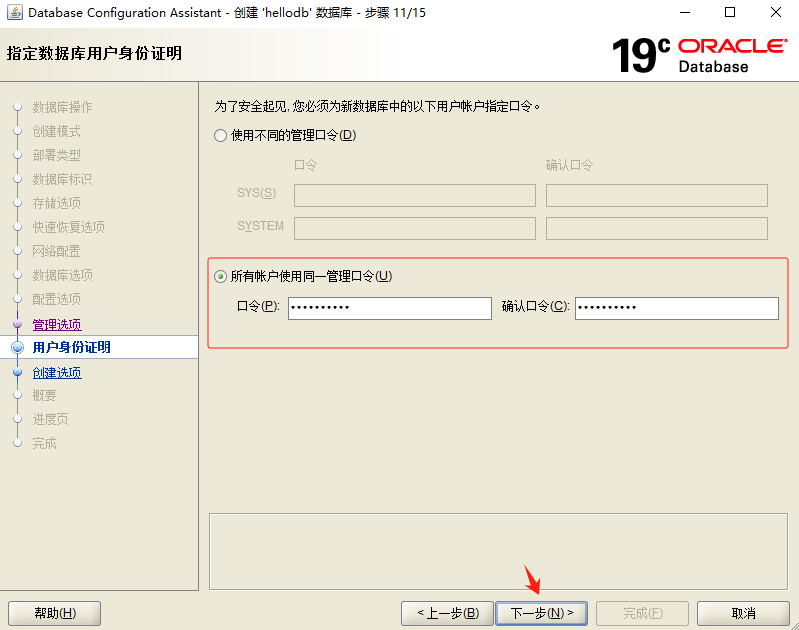Click the 网络配置 step label
This screenshot has width=799, height=630.
[57, 251]
